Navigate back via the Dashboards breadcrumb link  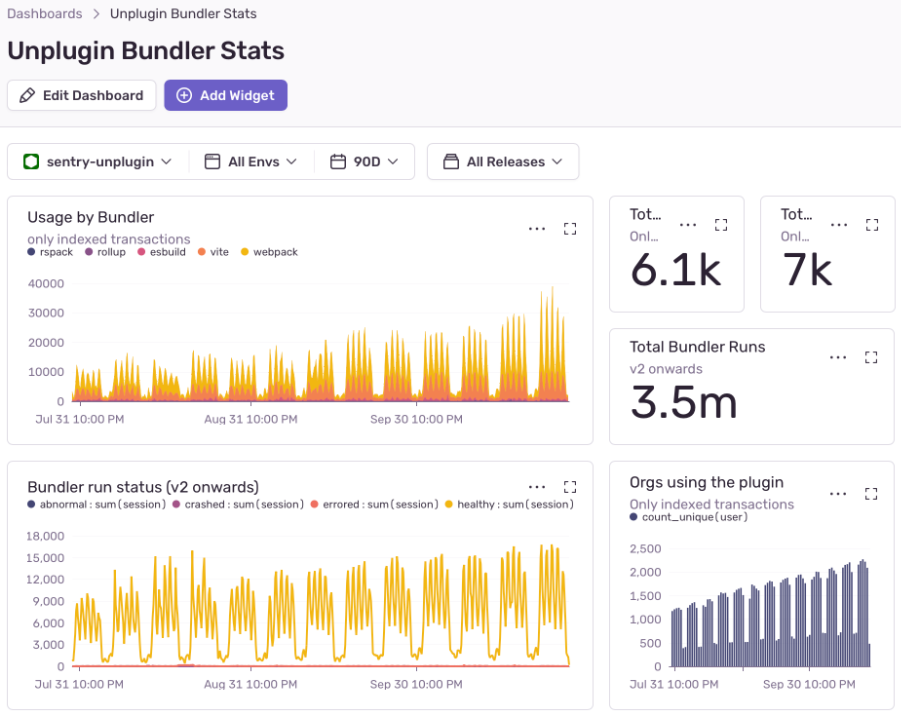tap(44, 14)
